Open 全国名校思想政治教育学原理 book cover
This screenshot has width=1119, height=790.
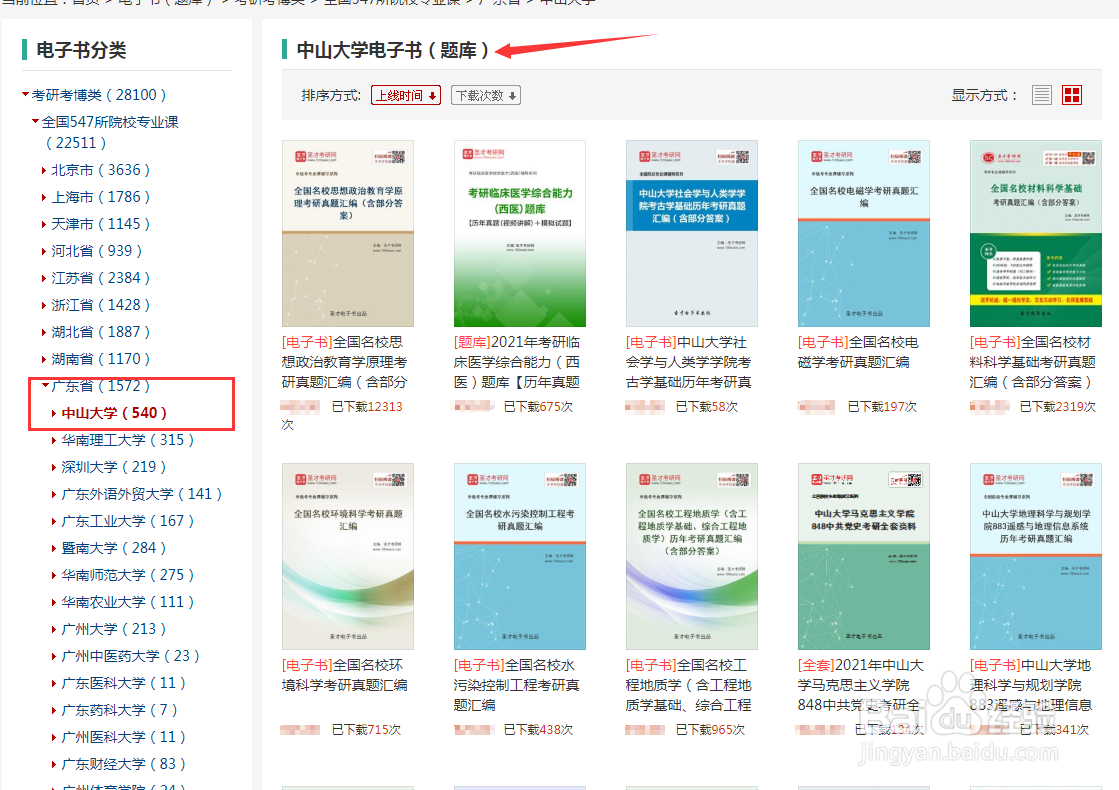pos(348,233)
